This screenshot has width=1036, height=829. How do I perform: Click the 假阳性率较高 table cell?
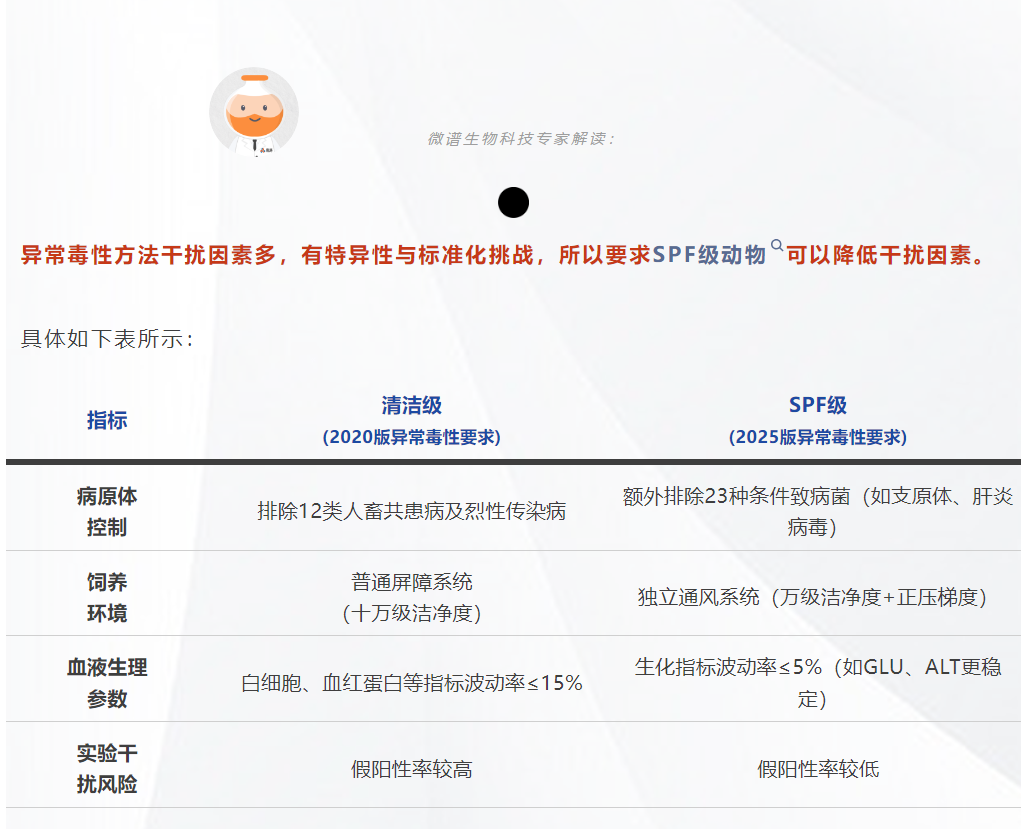(x=411, y=769)
